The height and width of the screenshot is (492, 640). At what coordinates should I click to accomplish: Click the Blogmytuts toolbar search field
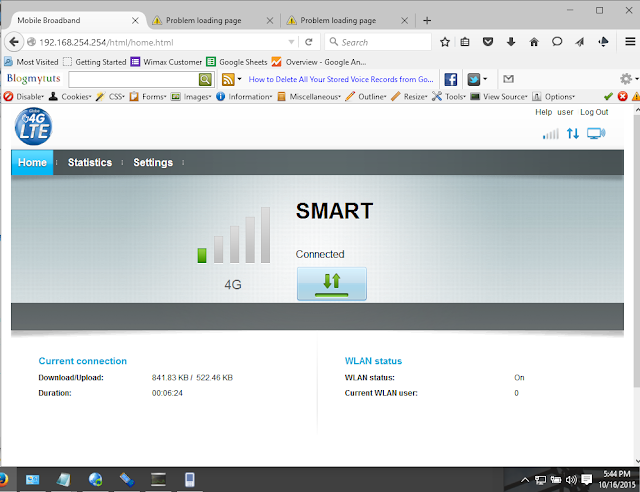click(x=134, y=79)
